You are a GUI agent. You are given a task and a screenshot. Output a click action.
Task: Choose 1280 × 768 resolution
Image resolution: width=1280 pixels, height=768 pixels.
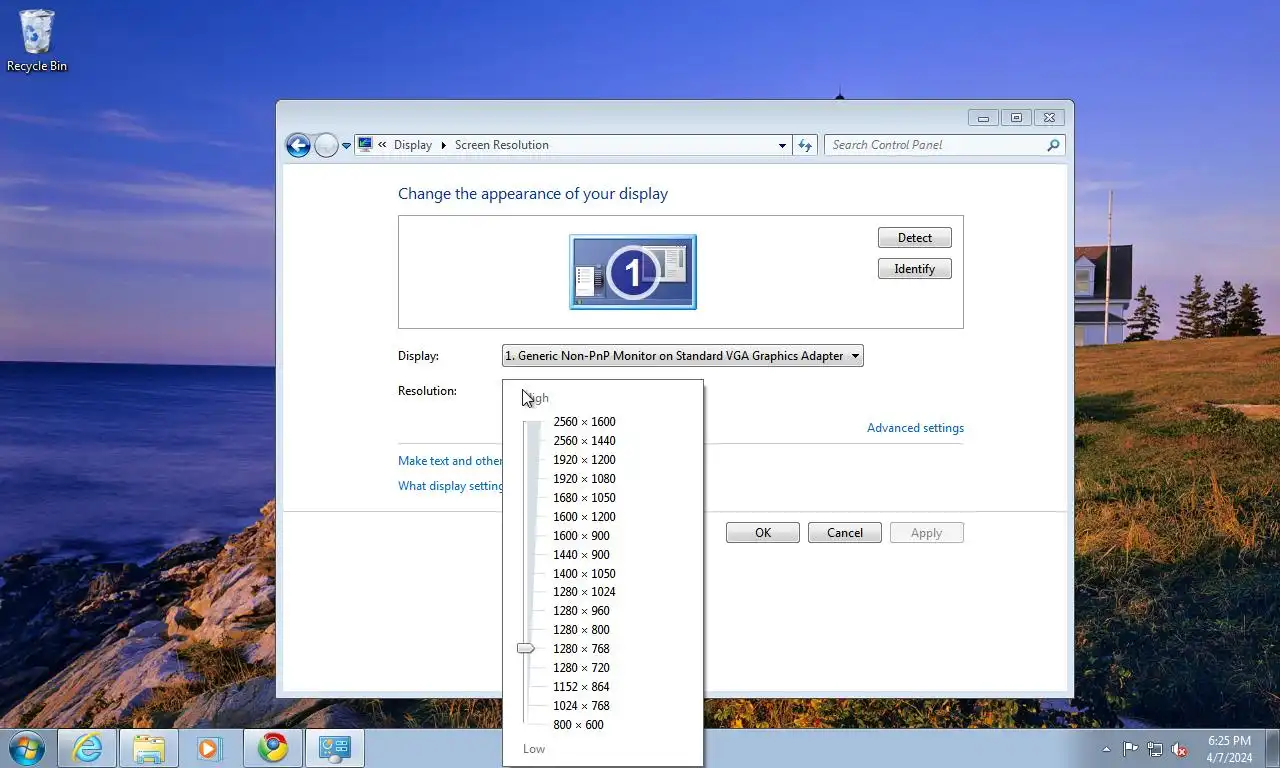(x=581, y=649)
